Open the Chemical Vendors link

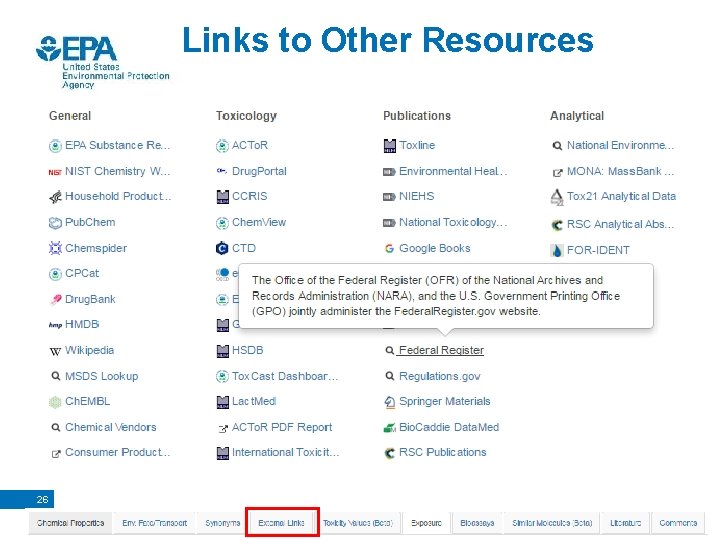(x=111, y=427)
